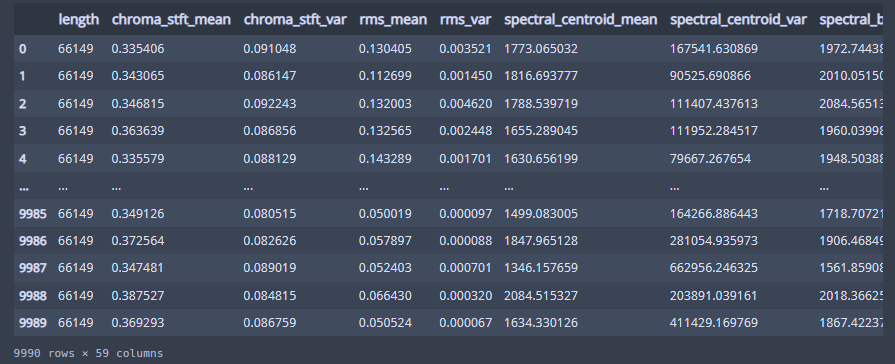
Task: Click cell value 0.066430
Action: (385, 296)
